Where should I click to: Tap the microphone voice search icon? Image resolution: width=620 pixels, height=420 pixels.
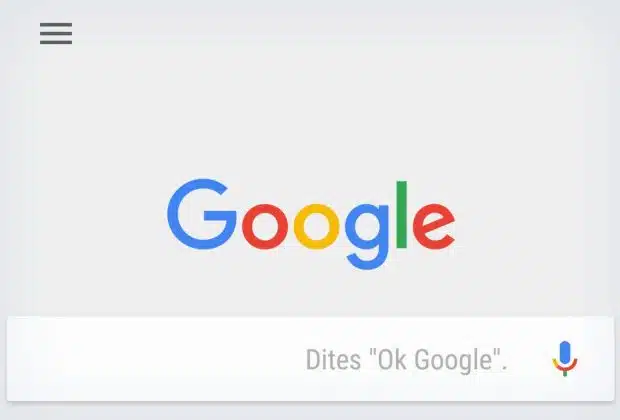[565, 358]
